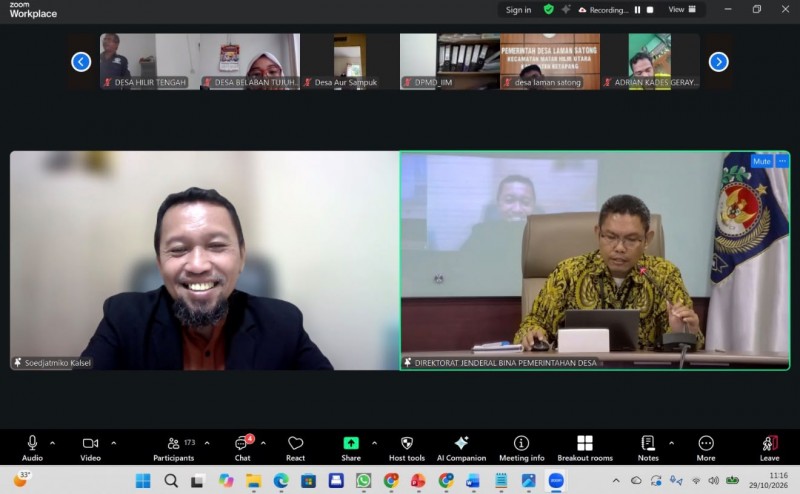Open the Windows Start menu
The image size is (800, 494).
coord(143,480)
